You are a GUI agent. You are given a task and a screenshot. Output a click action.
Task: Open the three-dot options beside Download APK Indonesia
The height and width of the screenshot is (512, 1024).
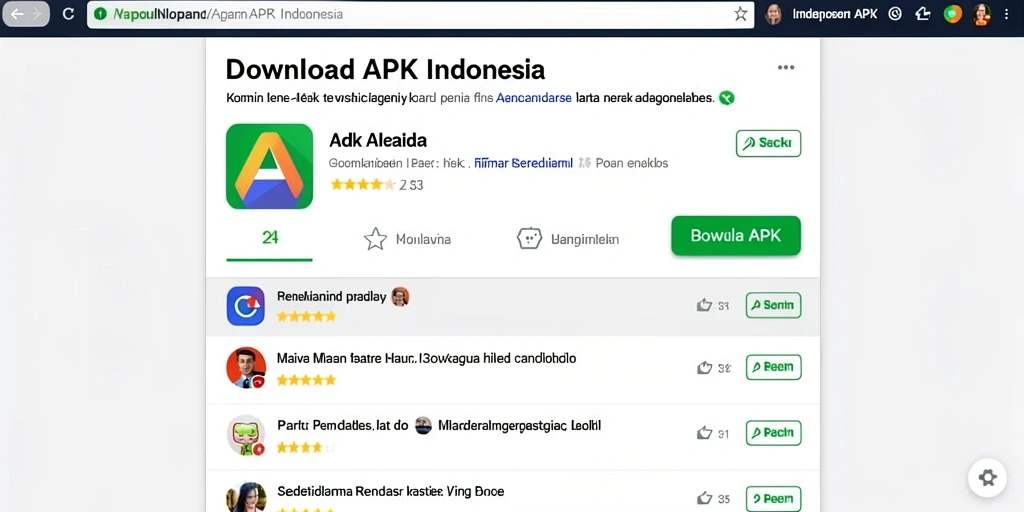tap(786, 67)
